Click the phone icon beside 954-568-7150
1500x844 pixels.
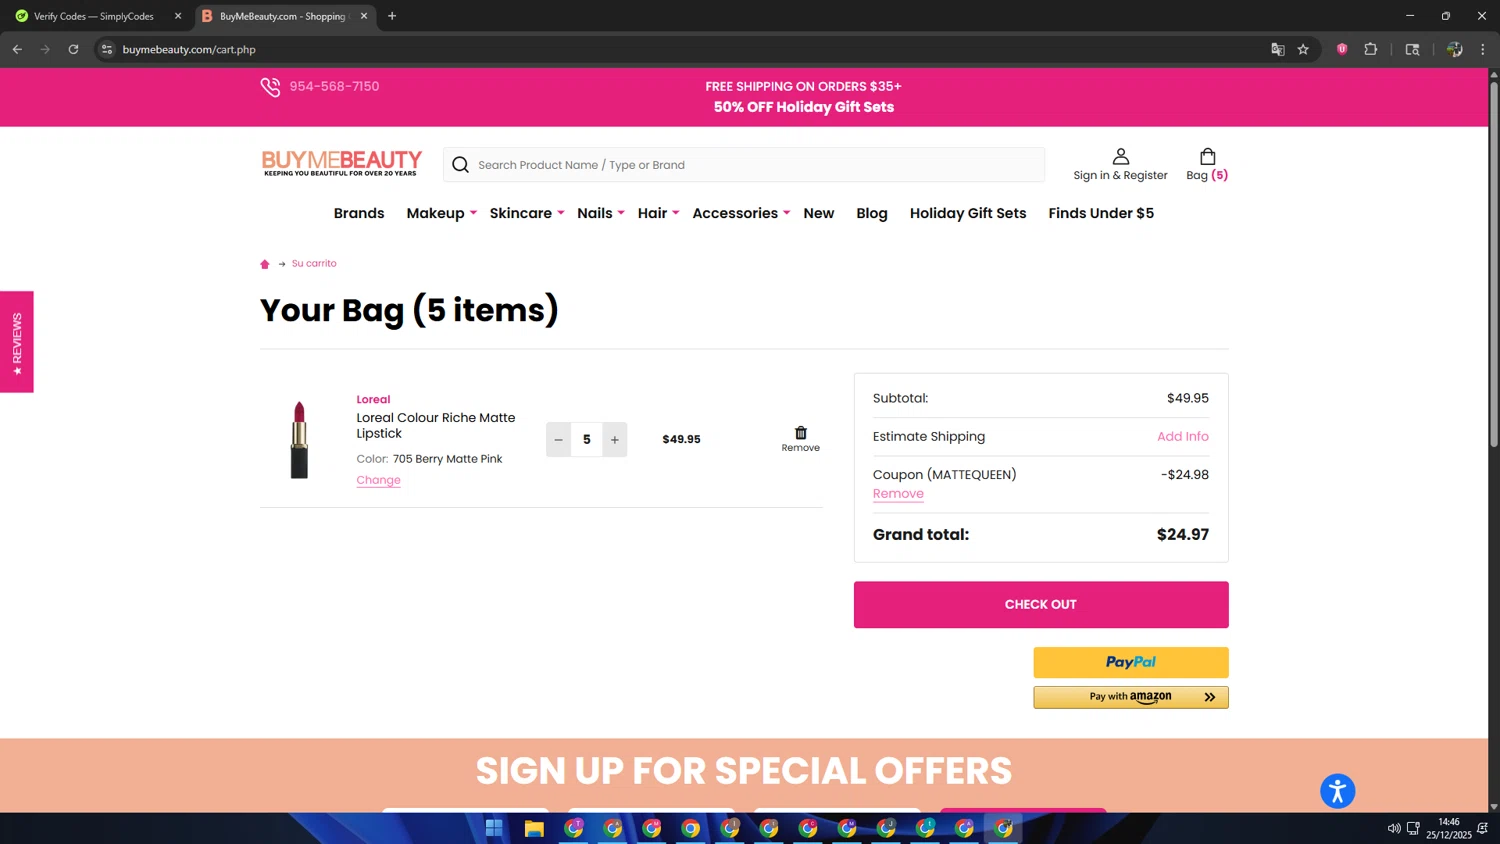[270, 87]
